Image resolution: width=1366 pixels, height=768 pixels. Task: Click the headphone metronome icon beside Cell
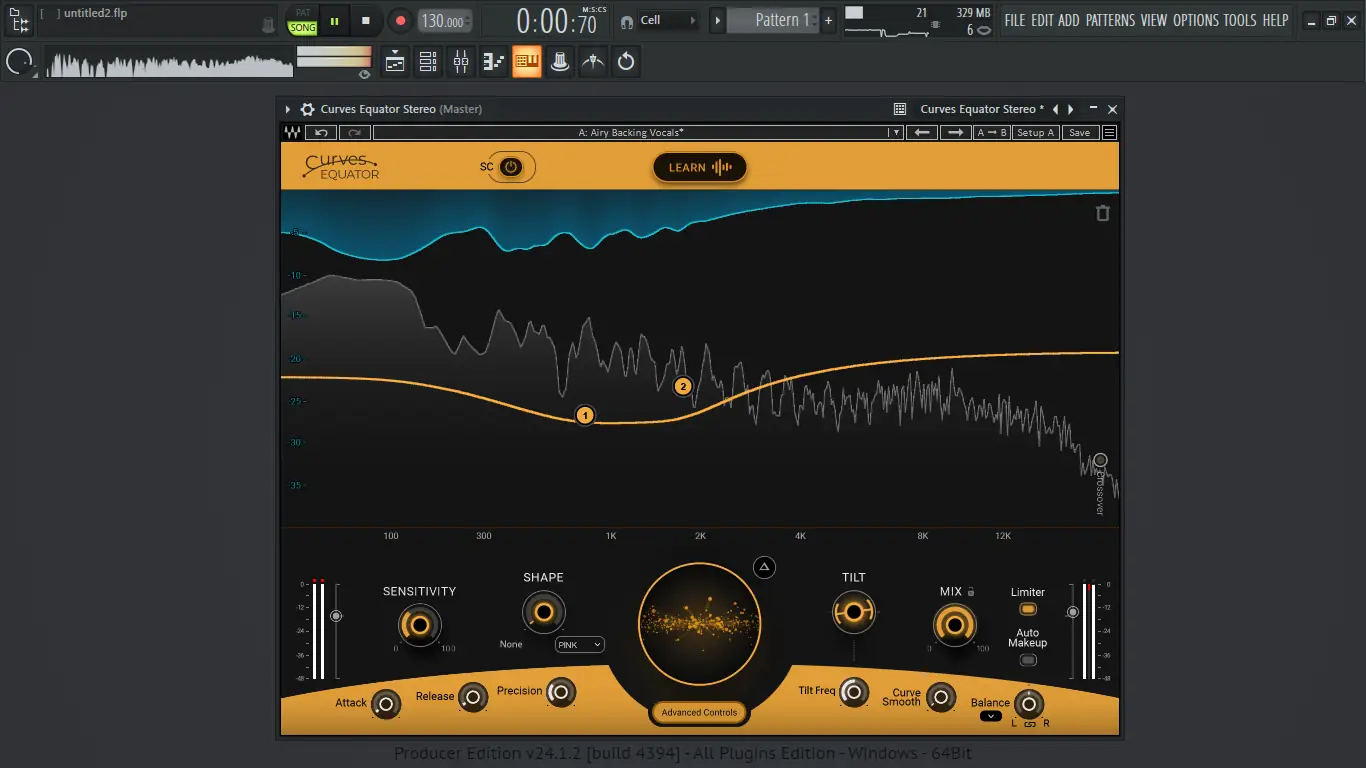pos(627,21)
